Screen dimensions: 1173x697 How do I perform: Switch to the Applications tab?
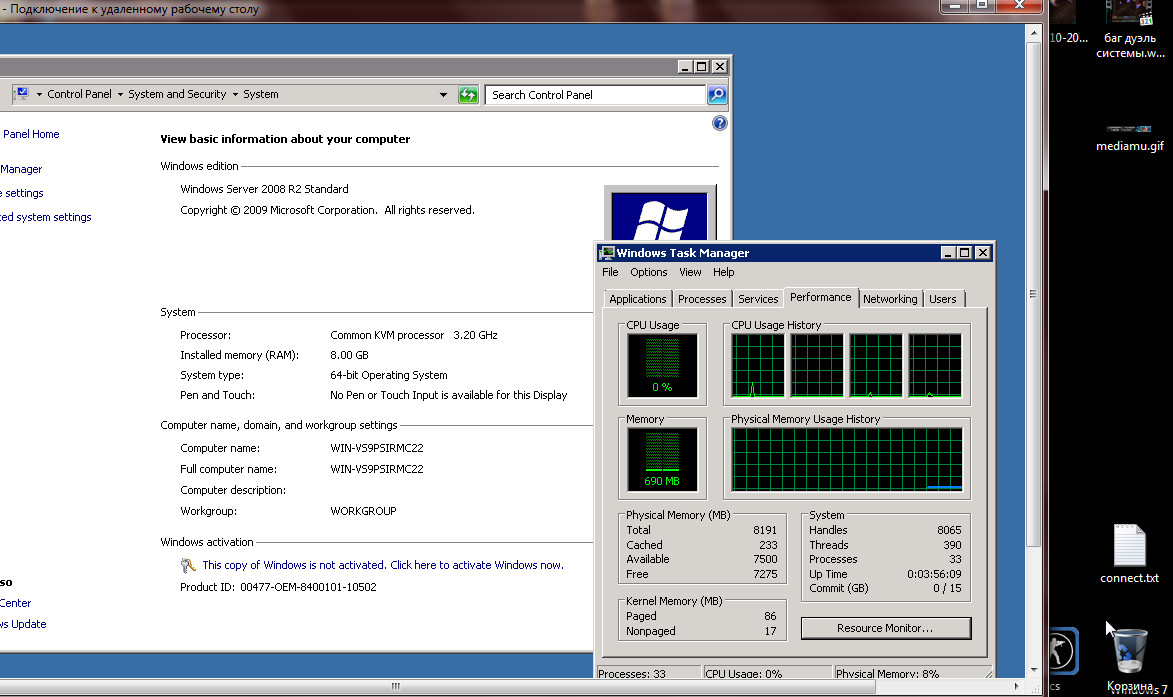[637, 299]
